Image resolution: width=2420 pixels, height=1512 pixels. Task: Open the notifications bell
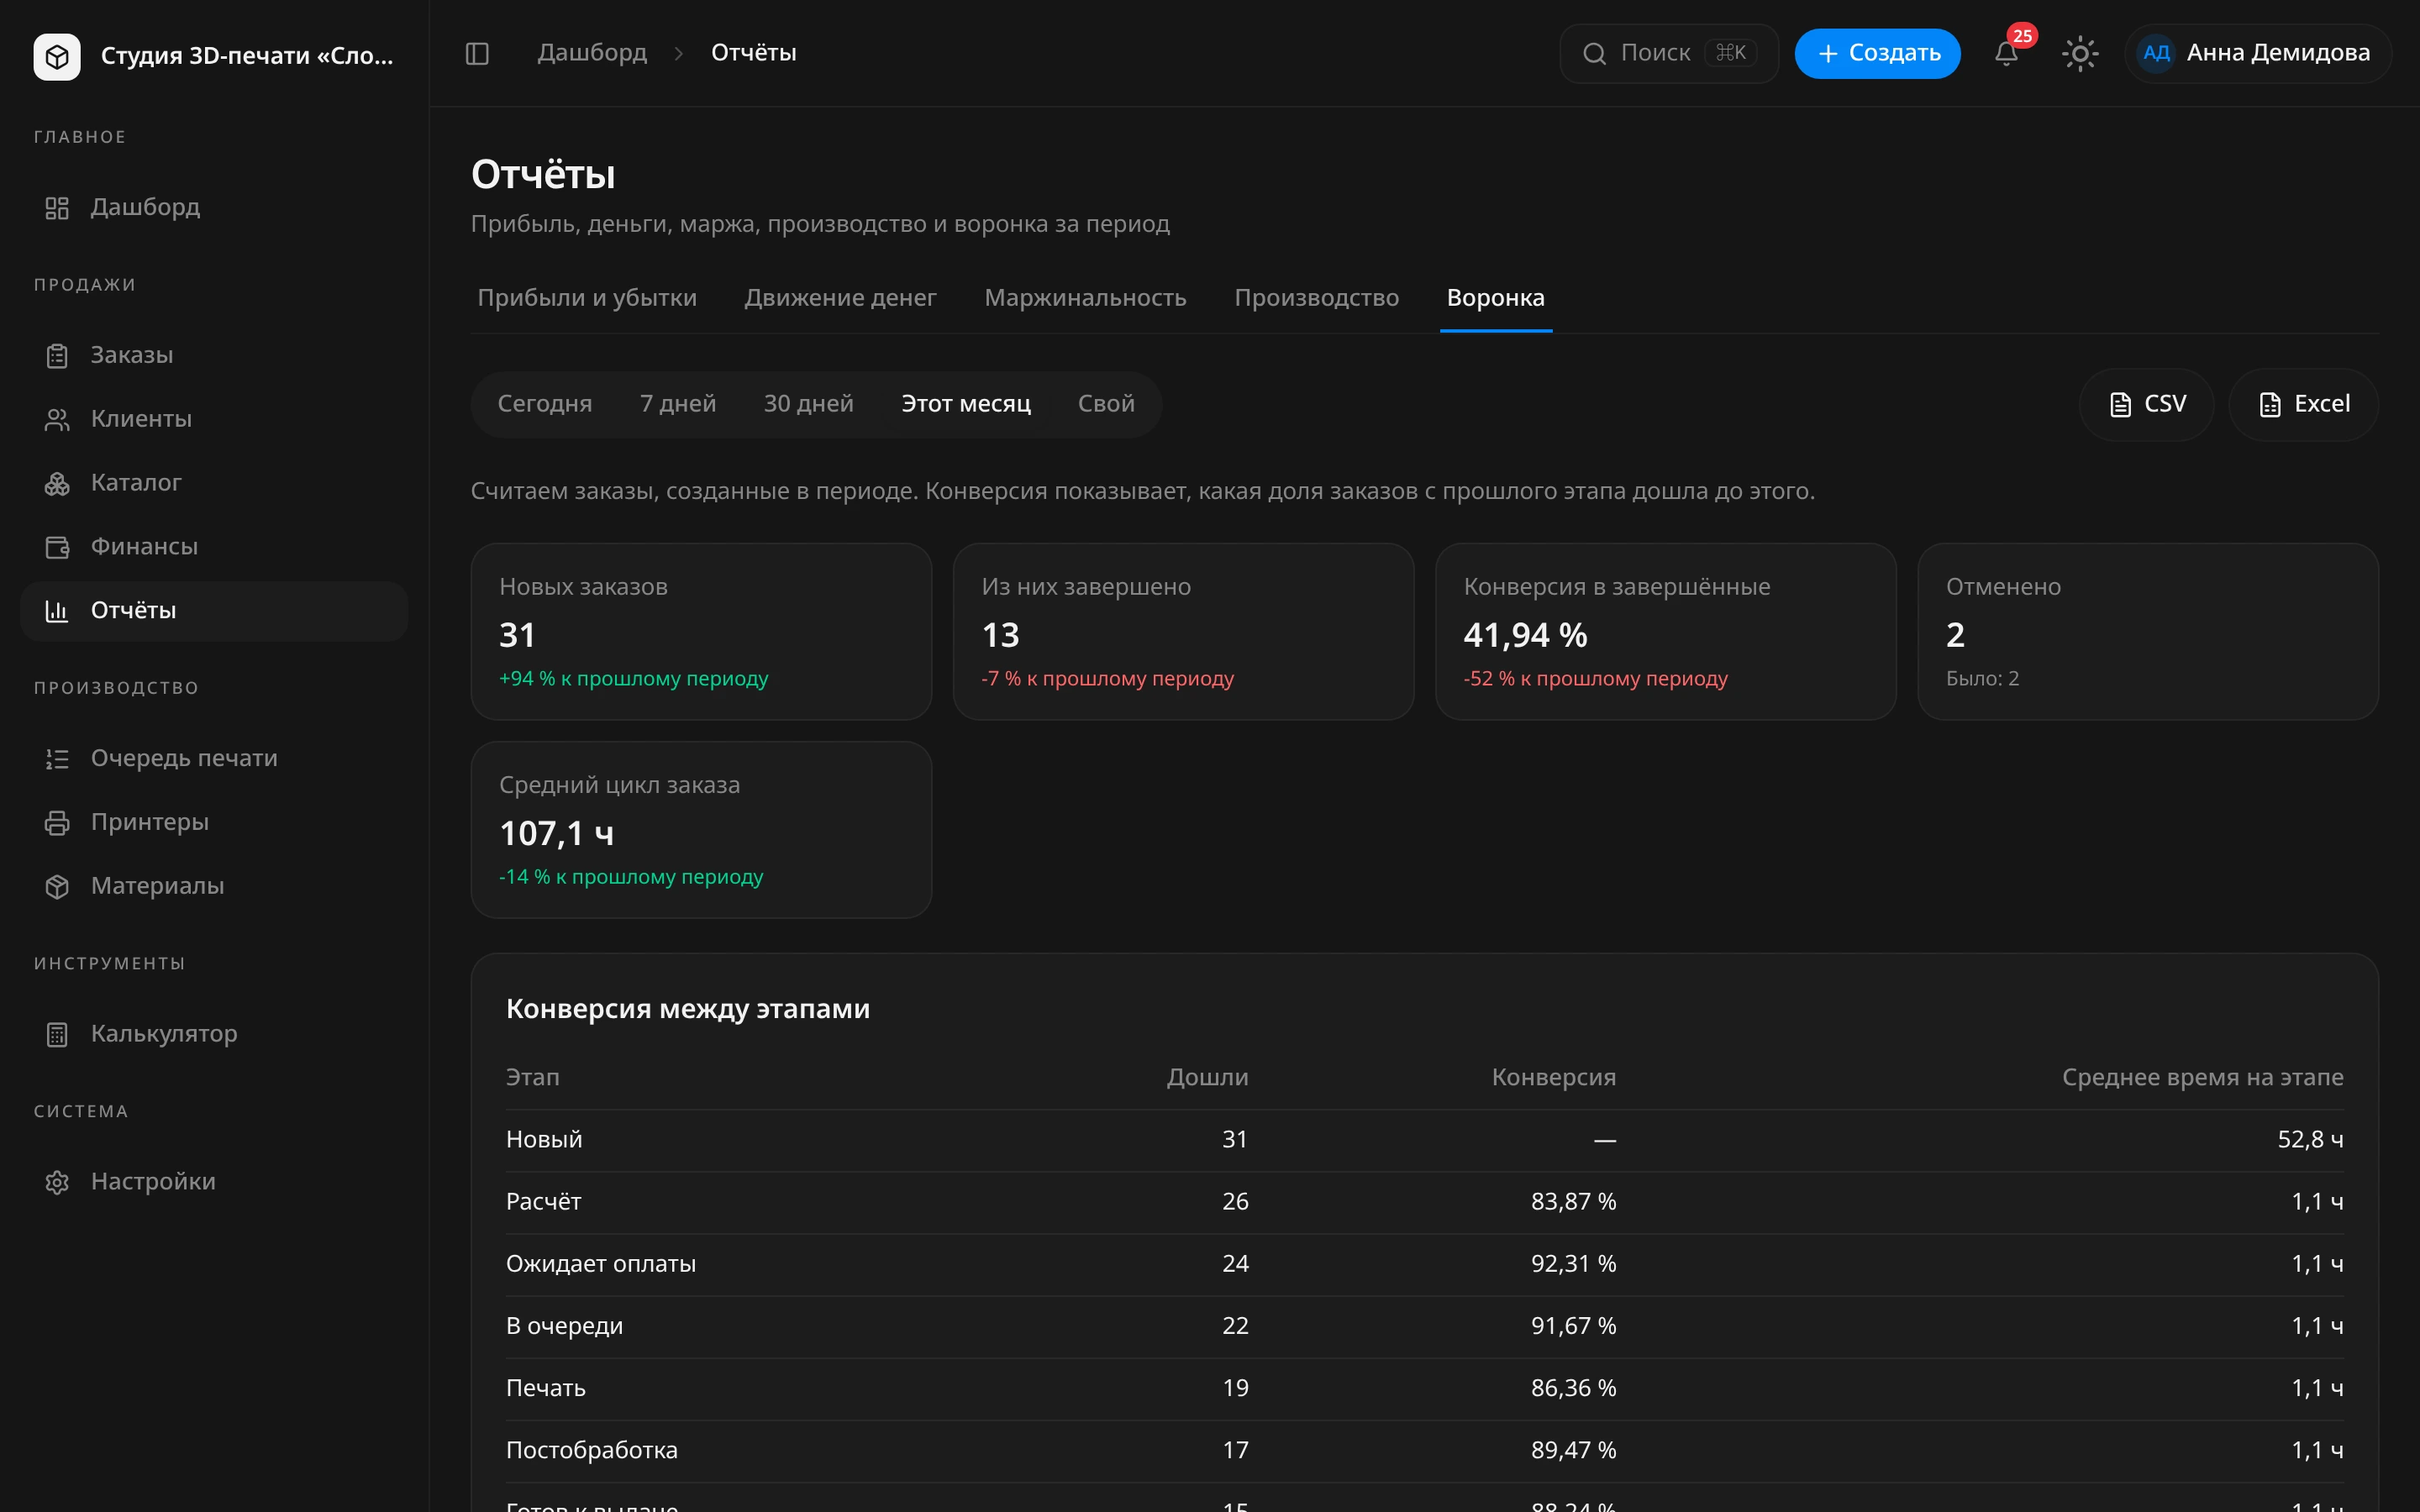[2006, 53]
